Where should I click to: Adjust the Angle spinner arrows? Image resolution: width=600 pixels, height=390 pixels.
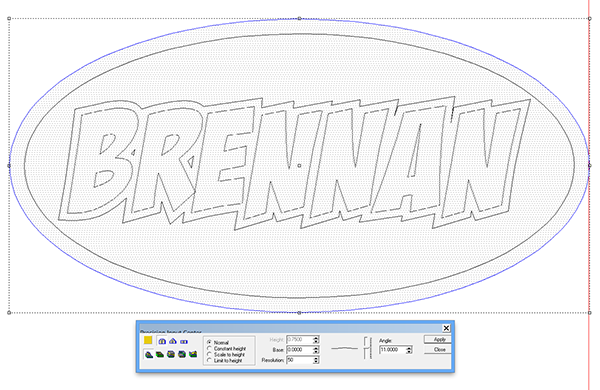pyautogui.click(x=409, y=350)
